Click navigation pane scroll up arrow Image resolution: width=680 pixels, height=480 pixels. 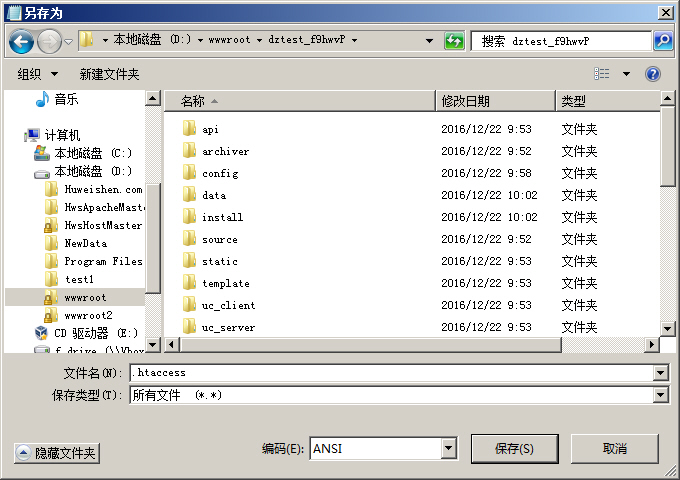(x=153, y=98)
